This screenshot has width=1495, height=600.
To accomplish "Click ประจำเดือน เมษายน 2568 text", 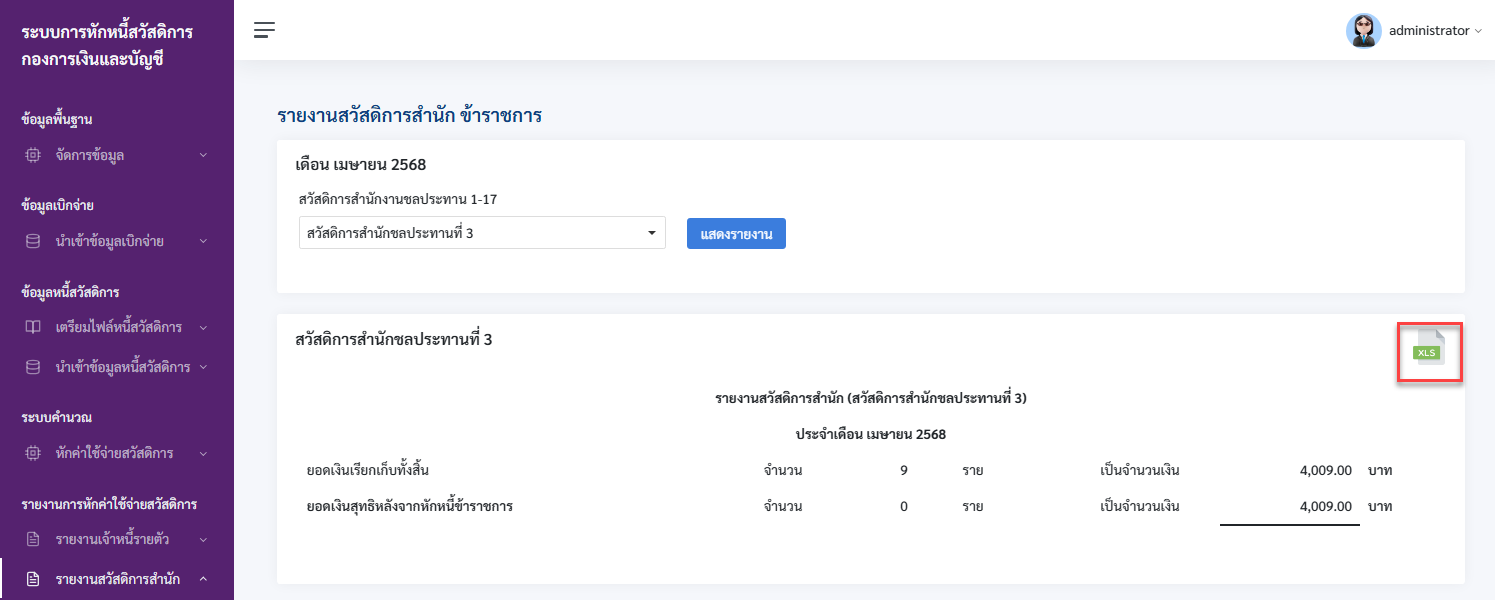I will [871, 434].
